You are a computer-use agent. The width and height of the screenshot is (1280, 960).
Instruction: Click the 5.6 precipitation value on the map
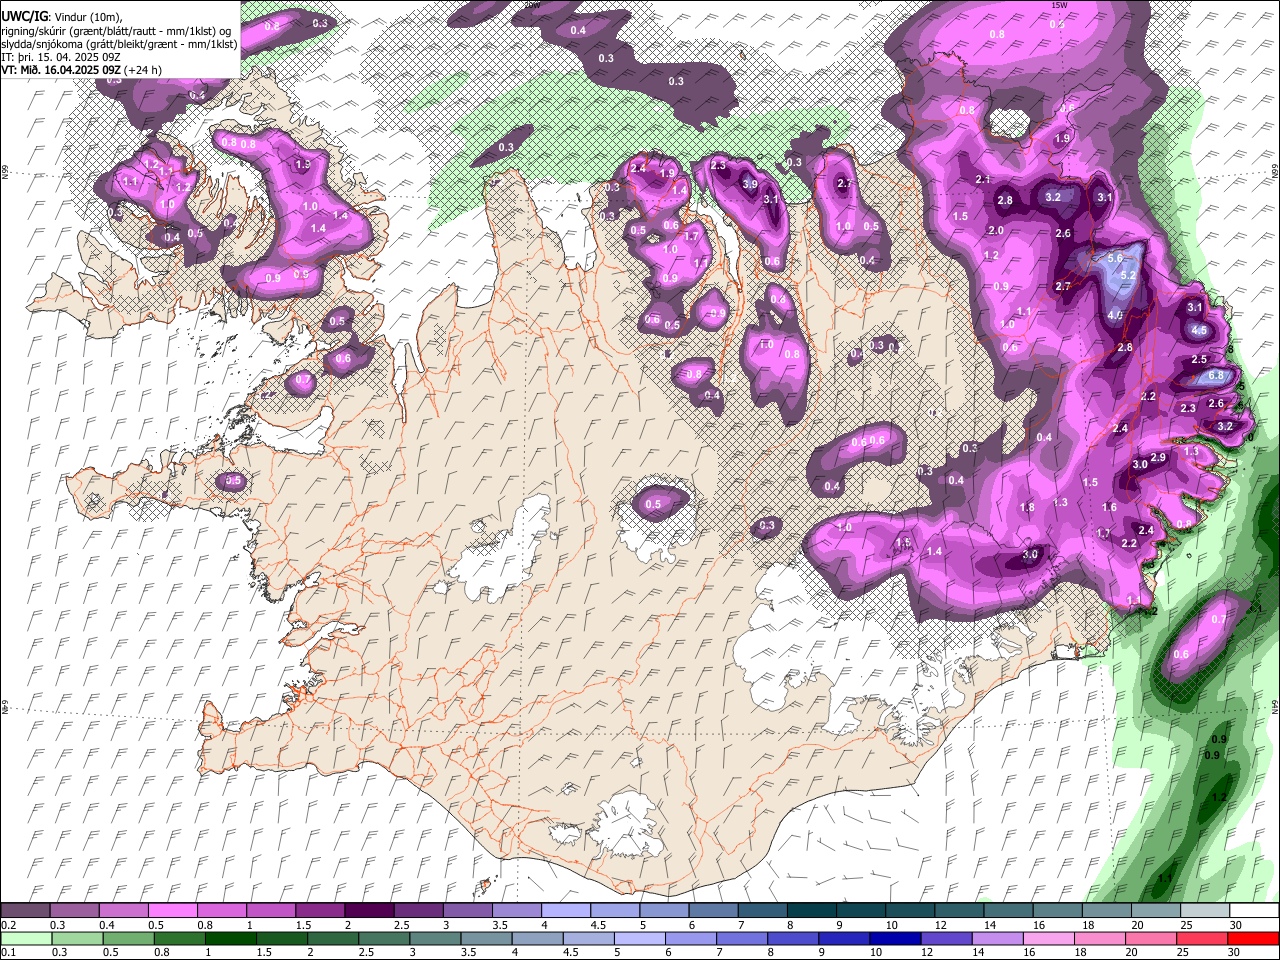1116,258
